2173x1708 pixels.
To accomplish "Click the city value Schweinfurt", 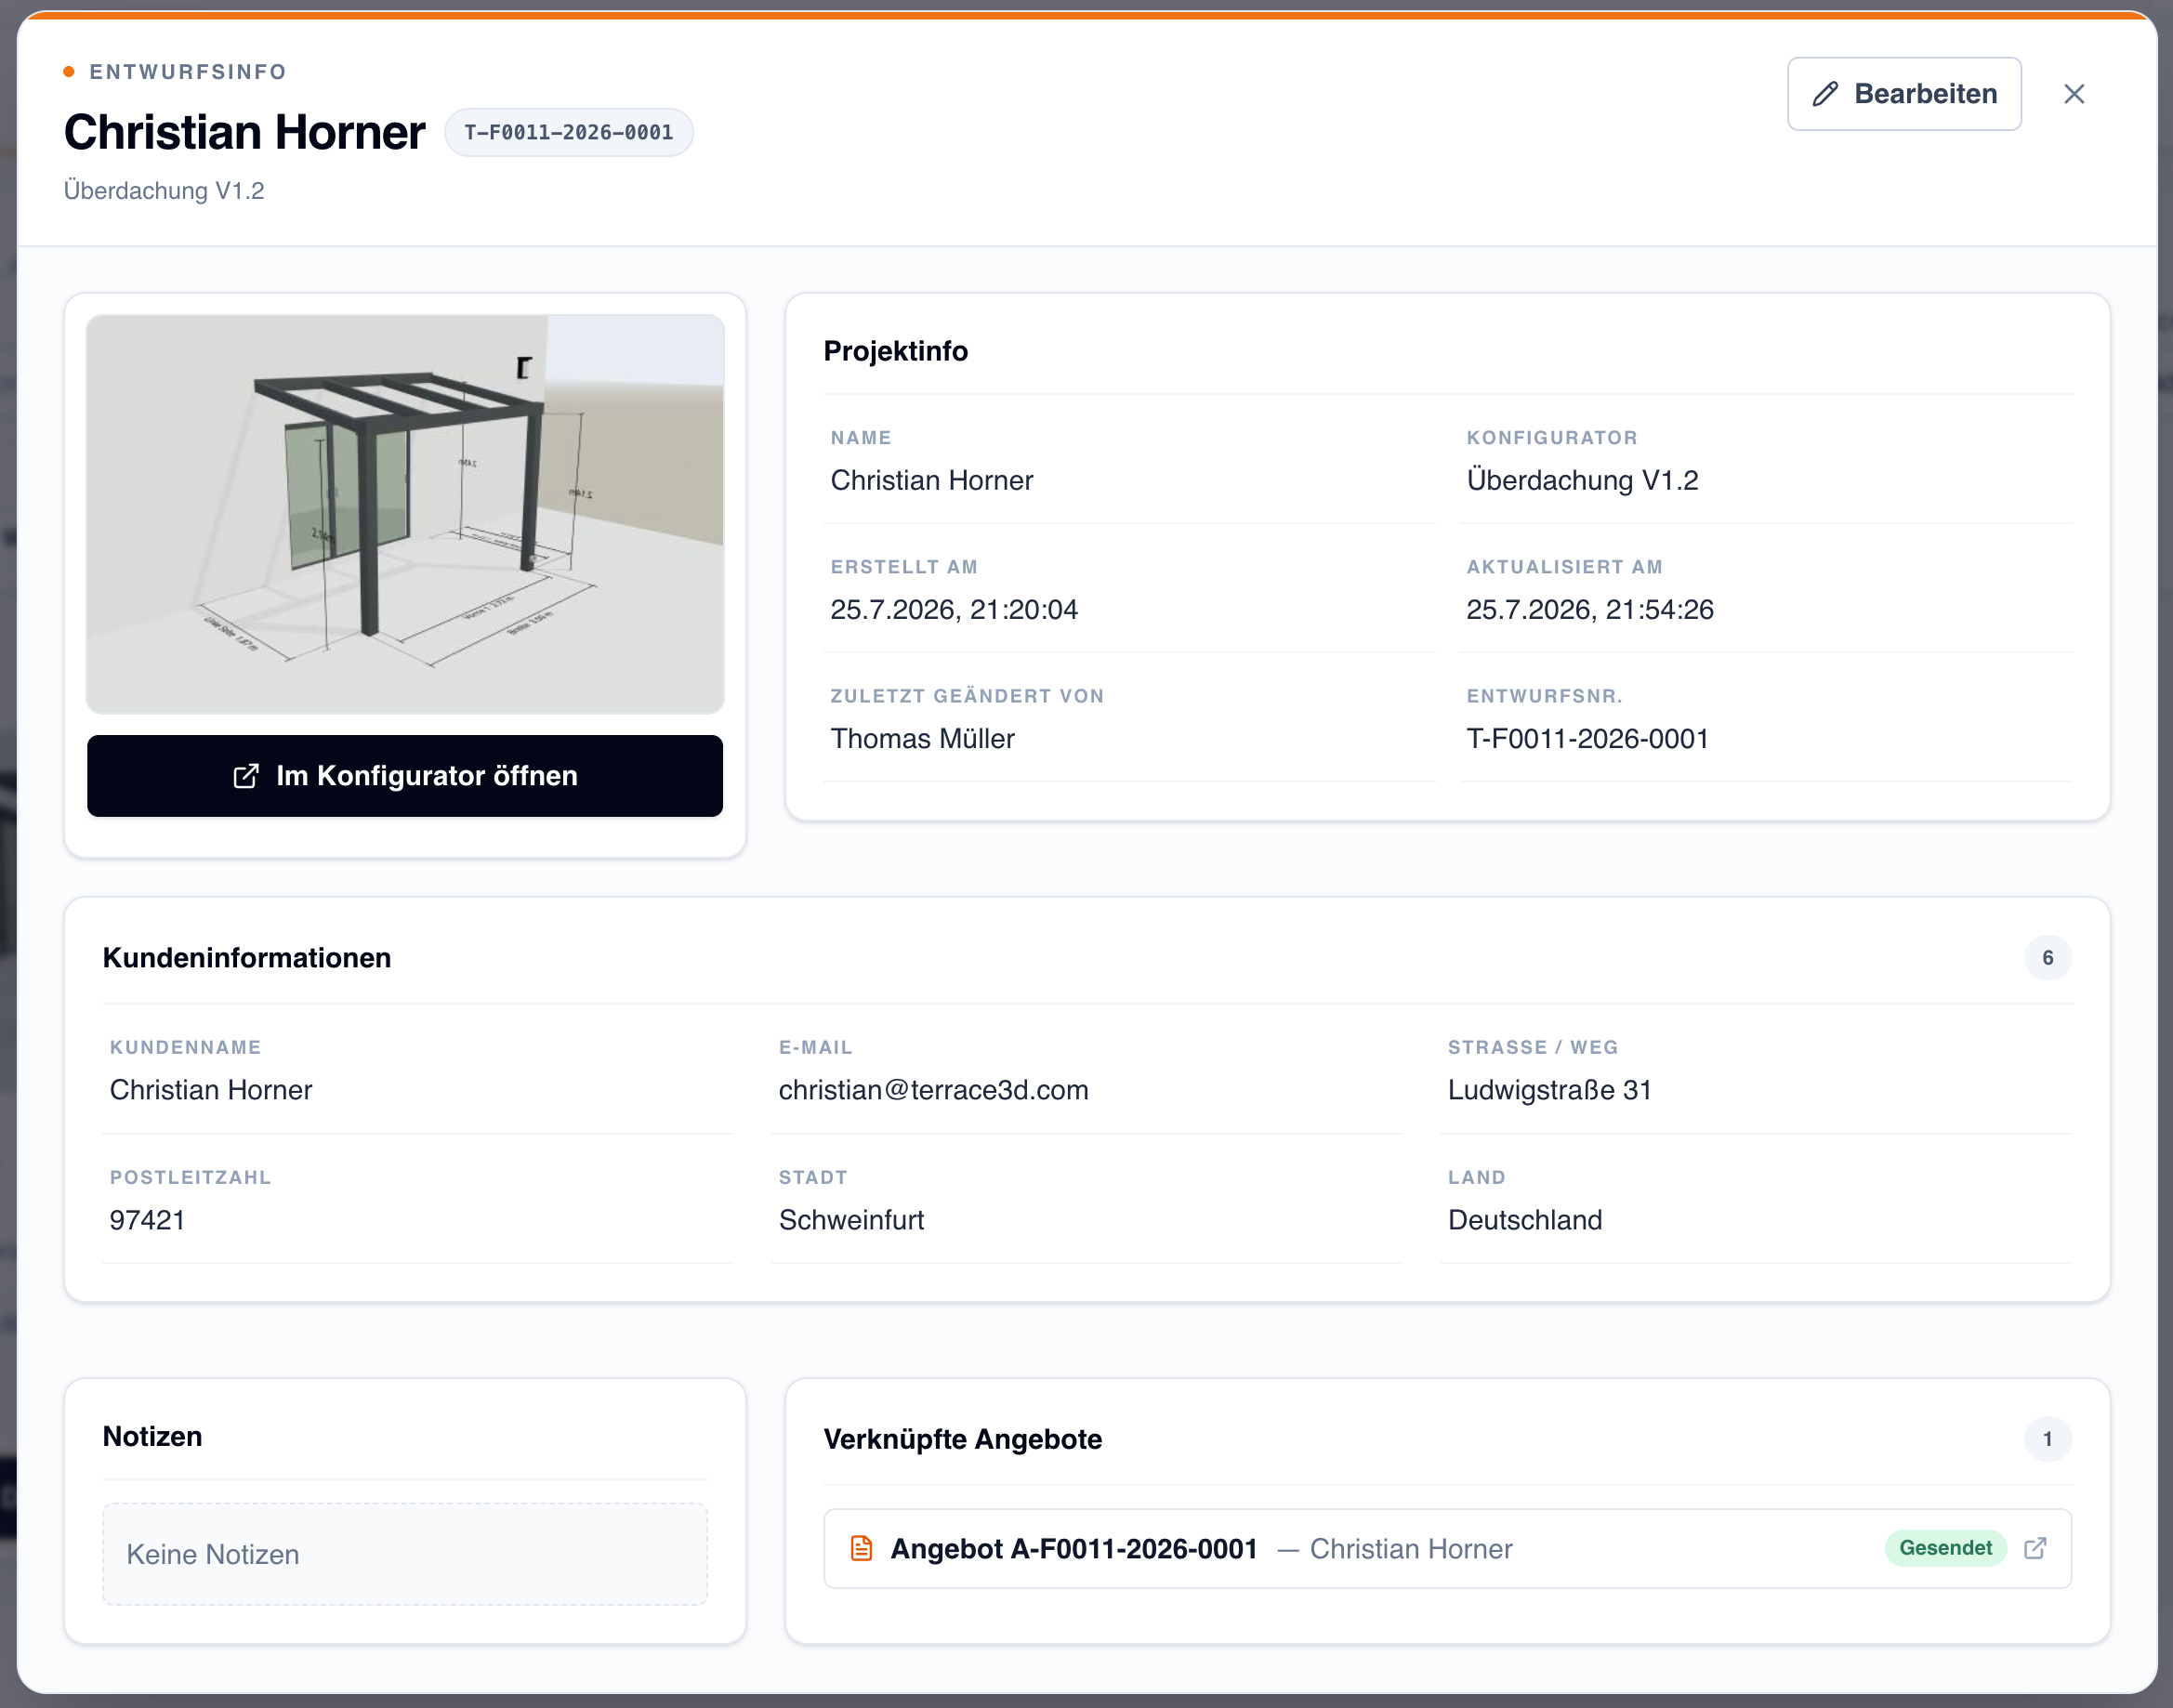I will tap(851, 1220).
